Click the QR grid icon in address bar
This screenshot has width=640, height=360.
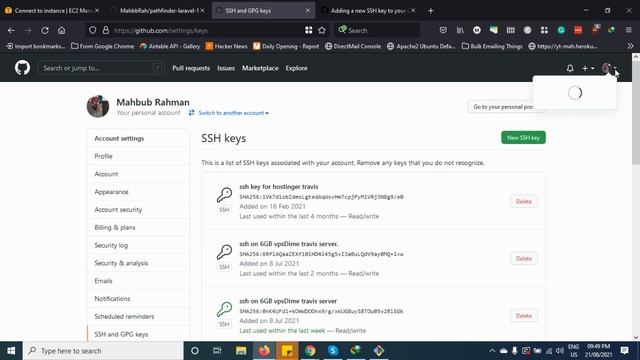[309, 30]
